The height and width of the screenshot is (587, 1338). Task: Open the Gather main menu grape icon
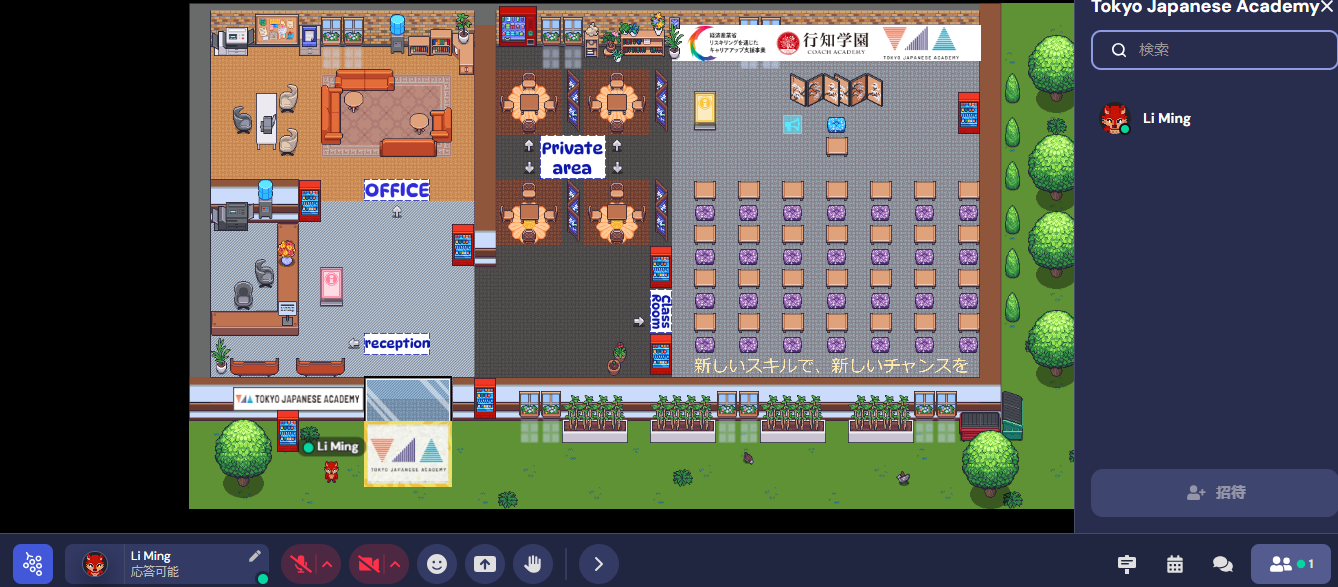33,564
